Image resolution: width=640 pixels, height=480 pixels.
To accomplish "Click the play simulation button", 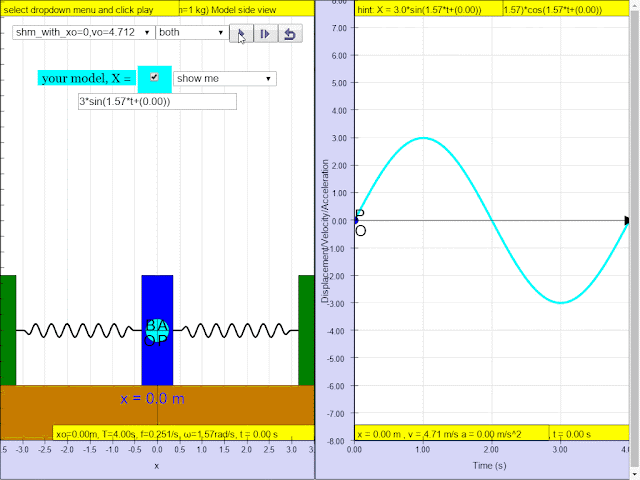I will click(x=241, y=33).
